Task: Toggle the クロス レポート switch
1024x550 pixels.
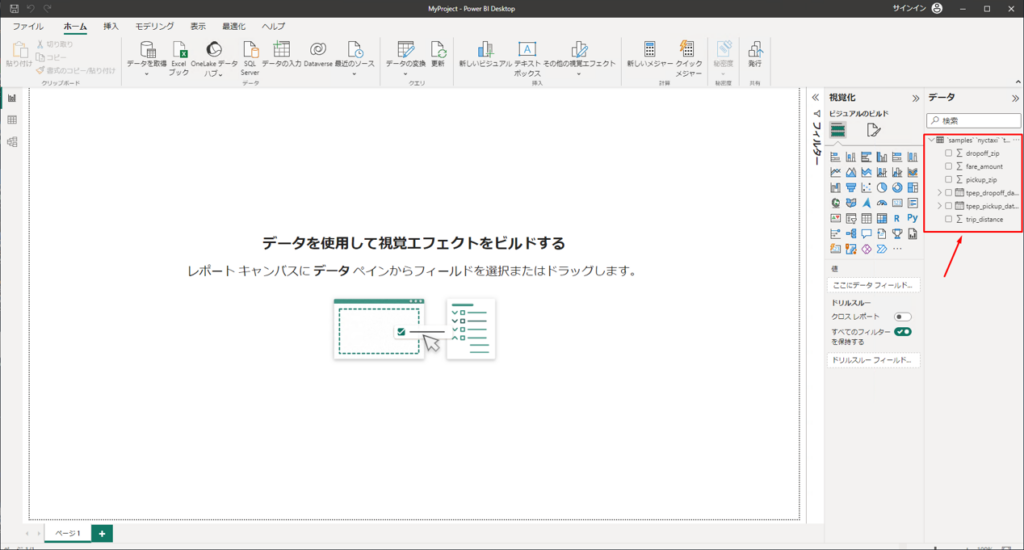Action: [x=902, y=316]
